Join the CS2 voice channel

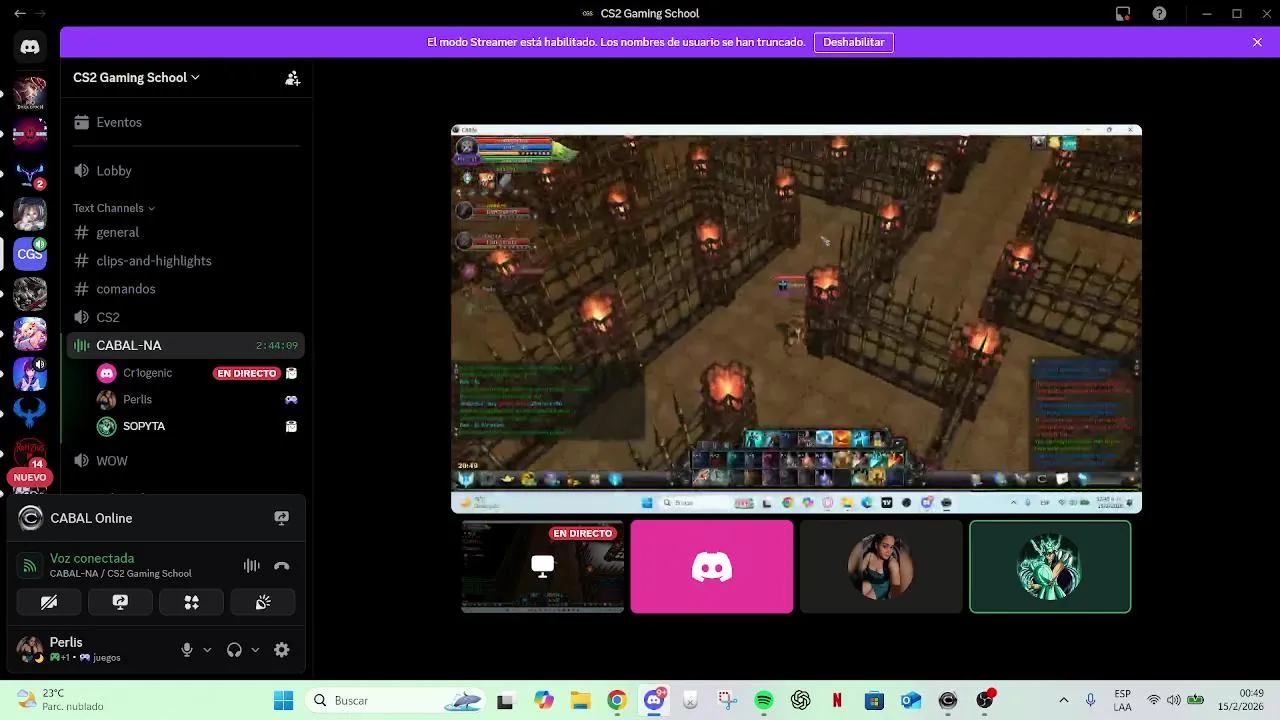(x=186, y=317)
